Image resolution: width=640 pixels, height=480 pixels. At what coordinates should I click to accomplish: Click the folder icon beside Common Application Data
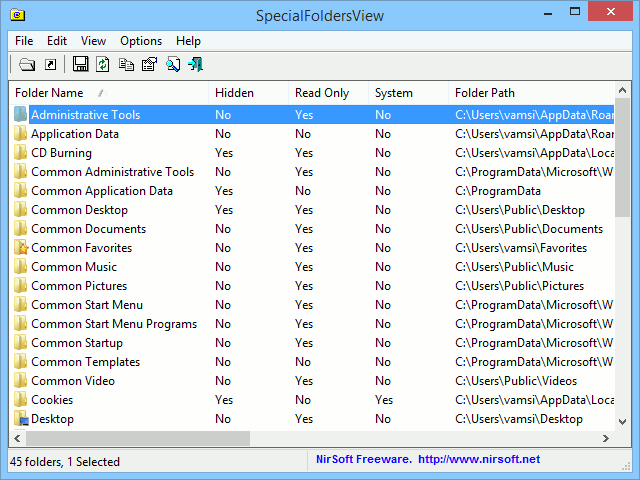[x=20, y=191]
